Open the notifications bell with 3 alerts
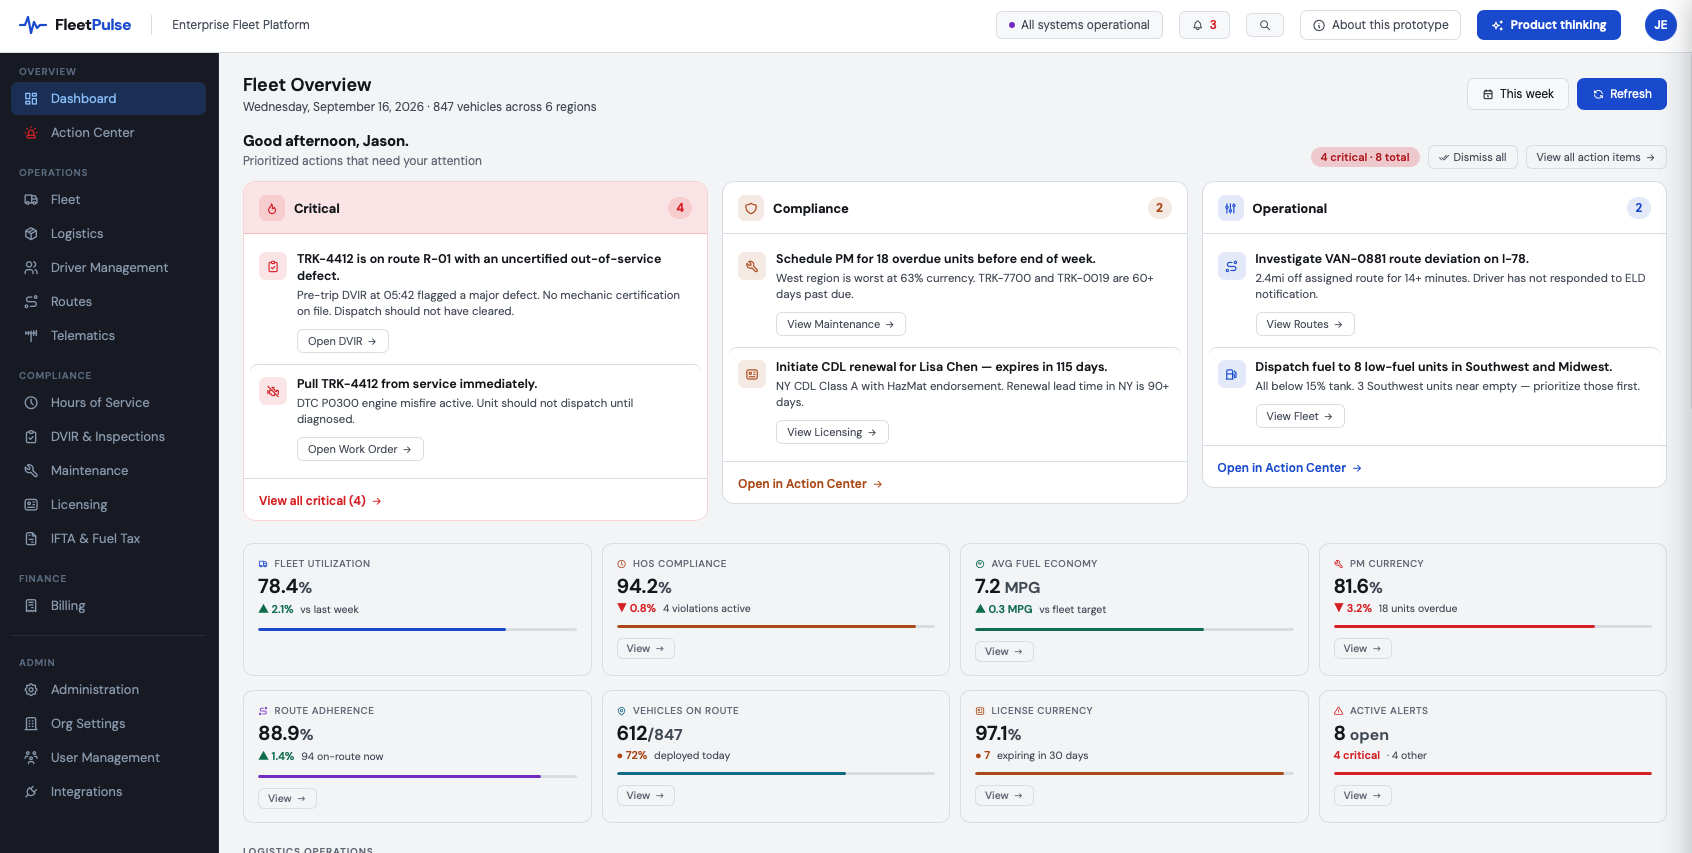The width and height of the screenshot is (1692, 853). point(1204,25)
